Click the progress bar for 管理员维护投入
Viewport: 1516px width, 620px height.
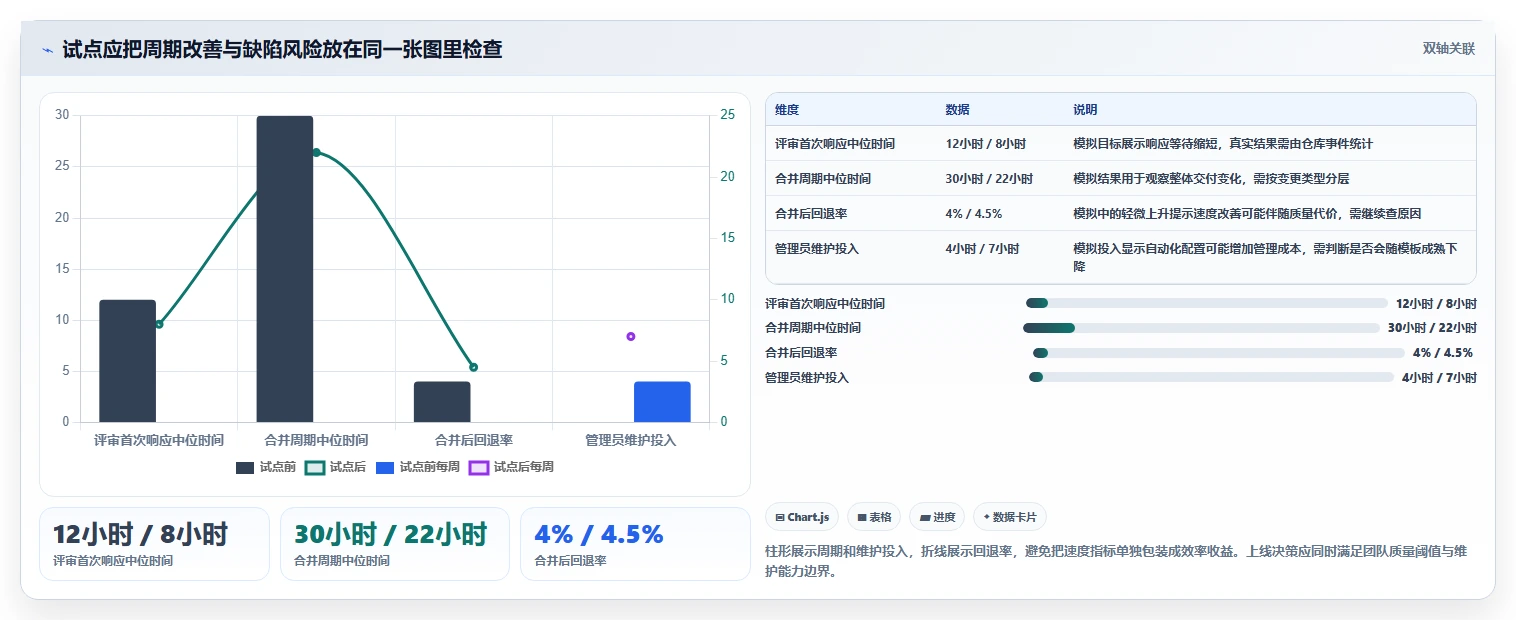pyautogui.click(x=1211, y=377)
